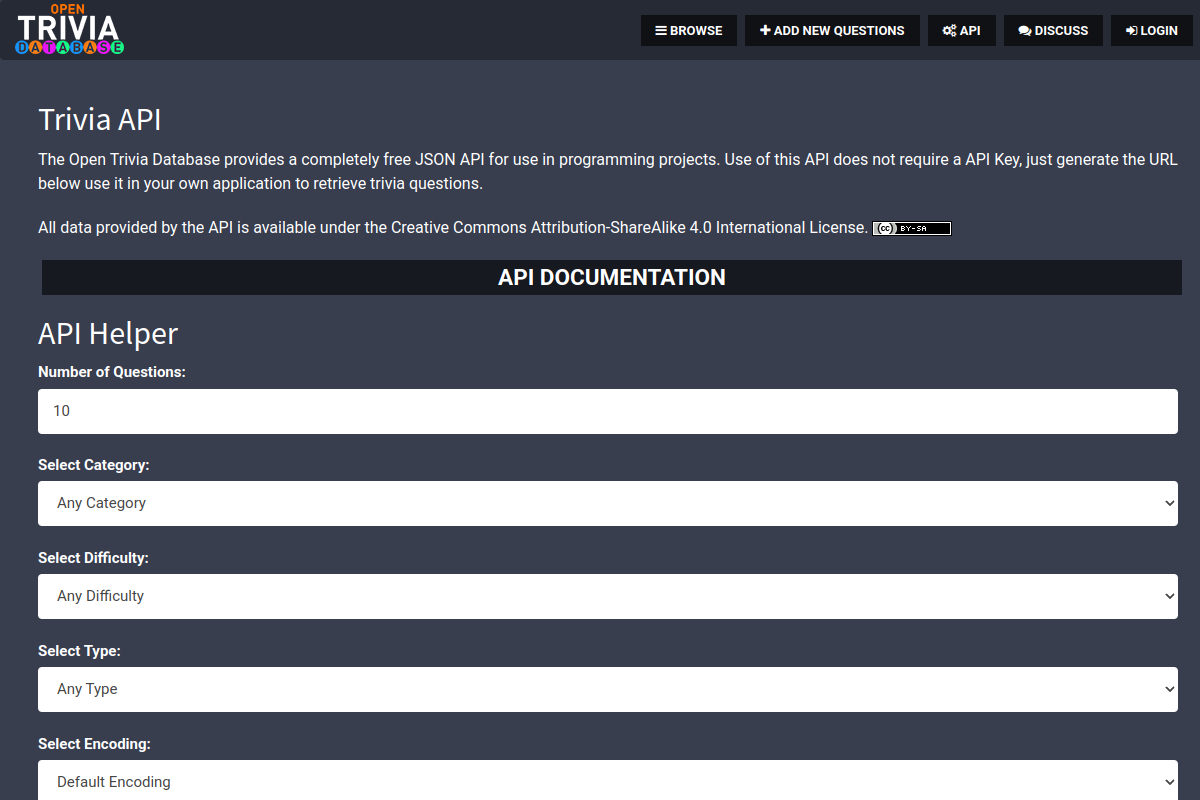Click the "API Helper" heading
The width and height of the screenshot is (1200, 800).
tap(108, 333)
